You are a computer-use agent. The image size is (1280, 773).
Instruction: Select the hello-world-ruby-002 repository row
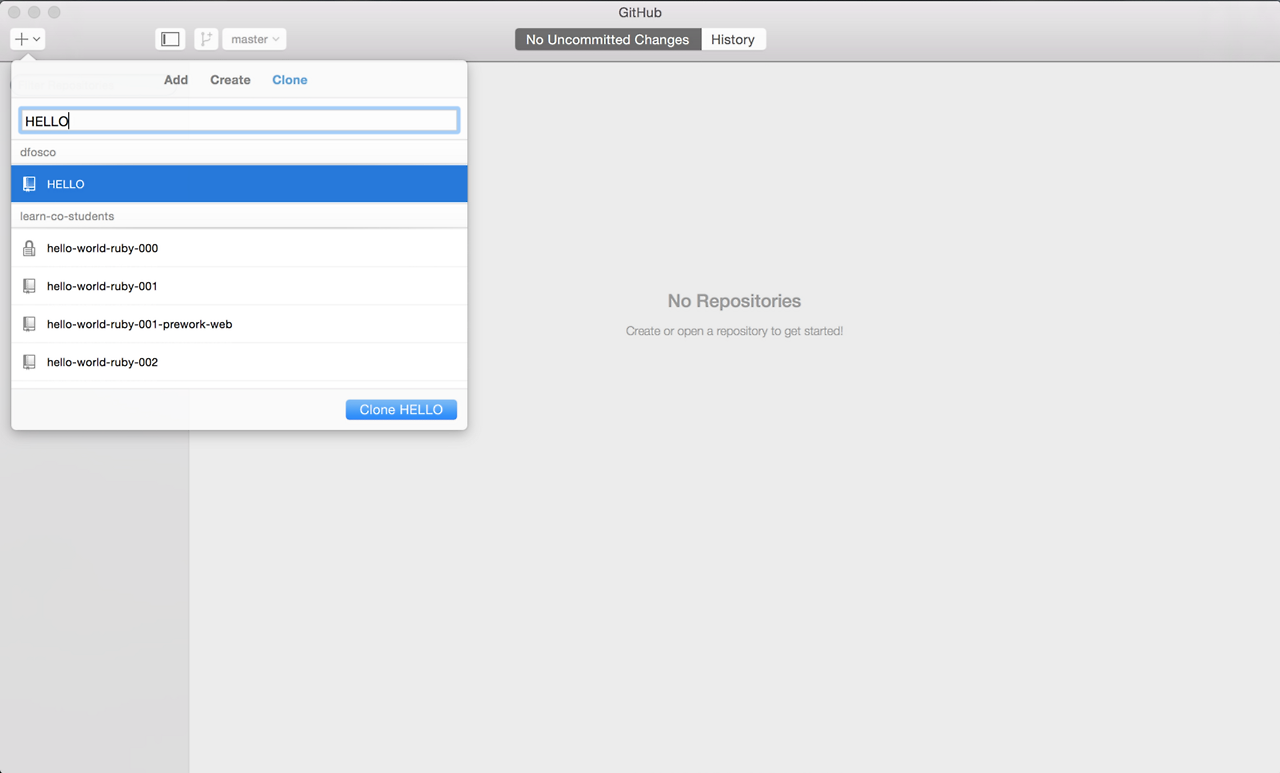tap(239, 362)
